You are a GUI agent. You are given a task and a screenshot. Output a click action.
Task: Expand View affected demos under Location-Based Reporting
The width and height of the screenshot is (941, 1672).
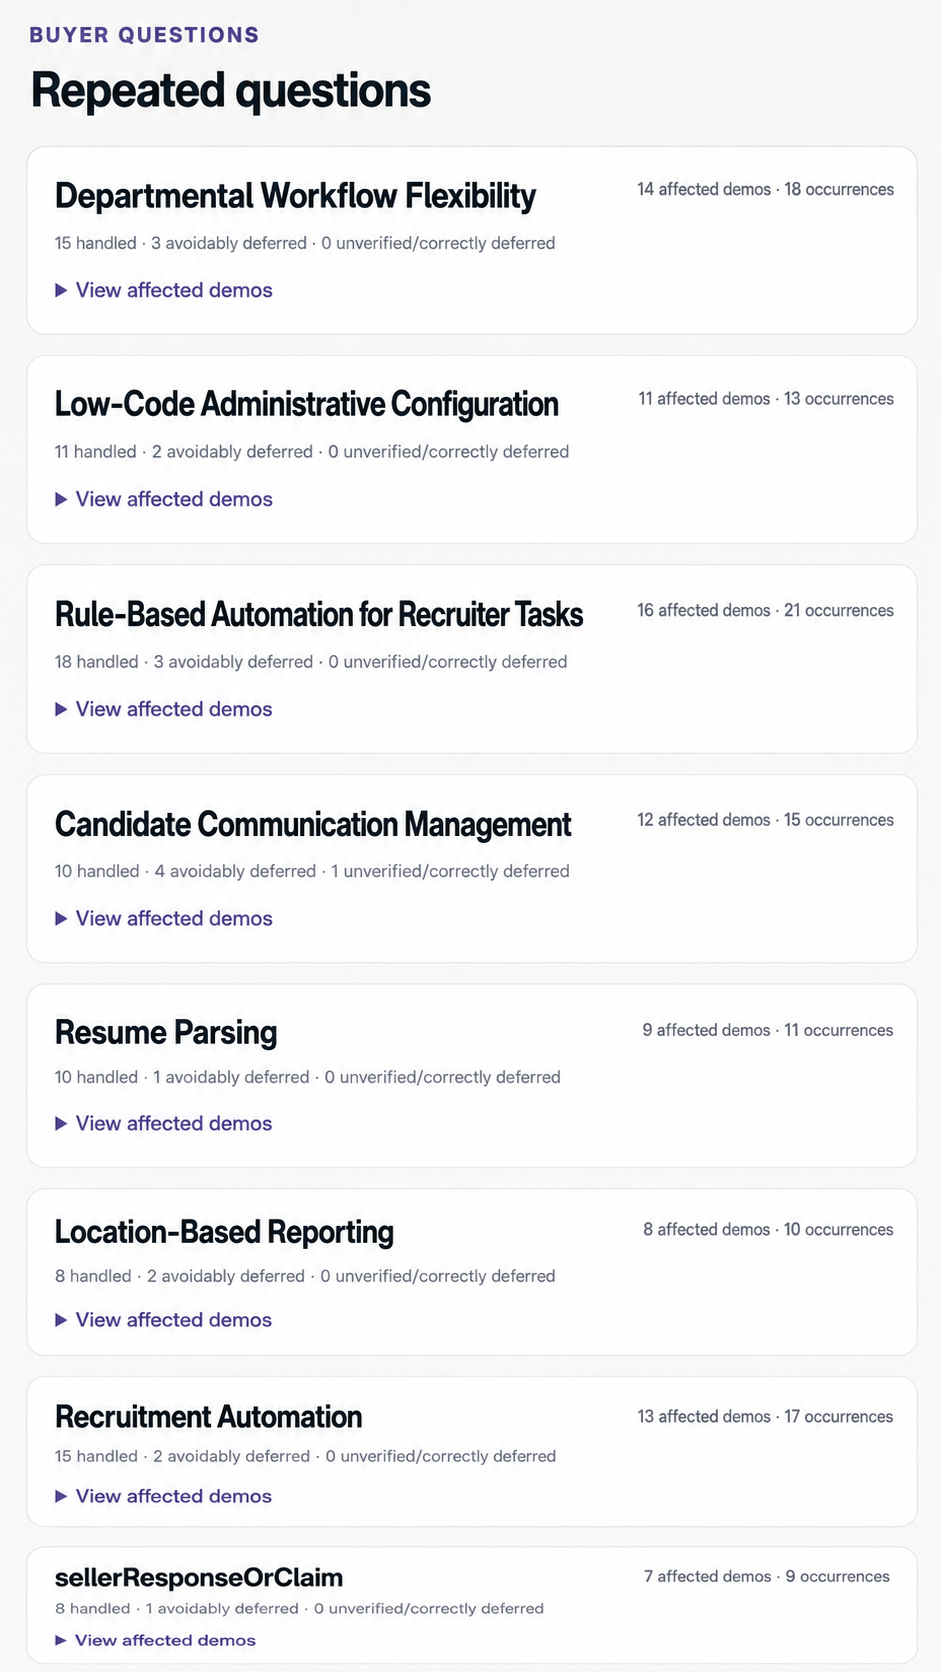pos(164,1320)
